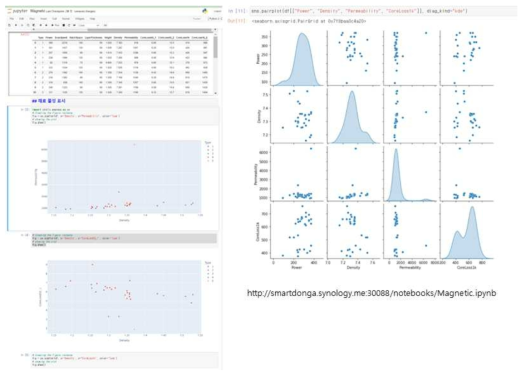
Task: Toggle Type 1 in CoreLoss plot legend
Action: pyautogui.click(x=210, y=266)
